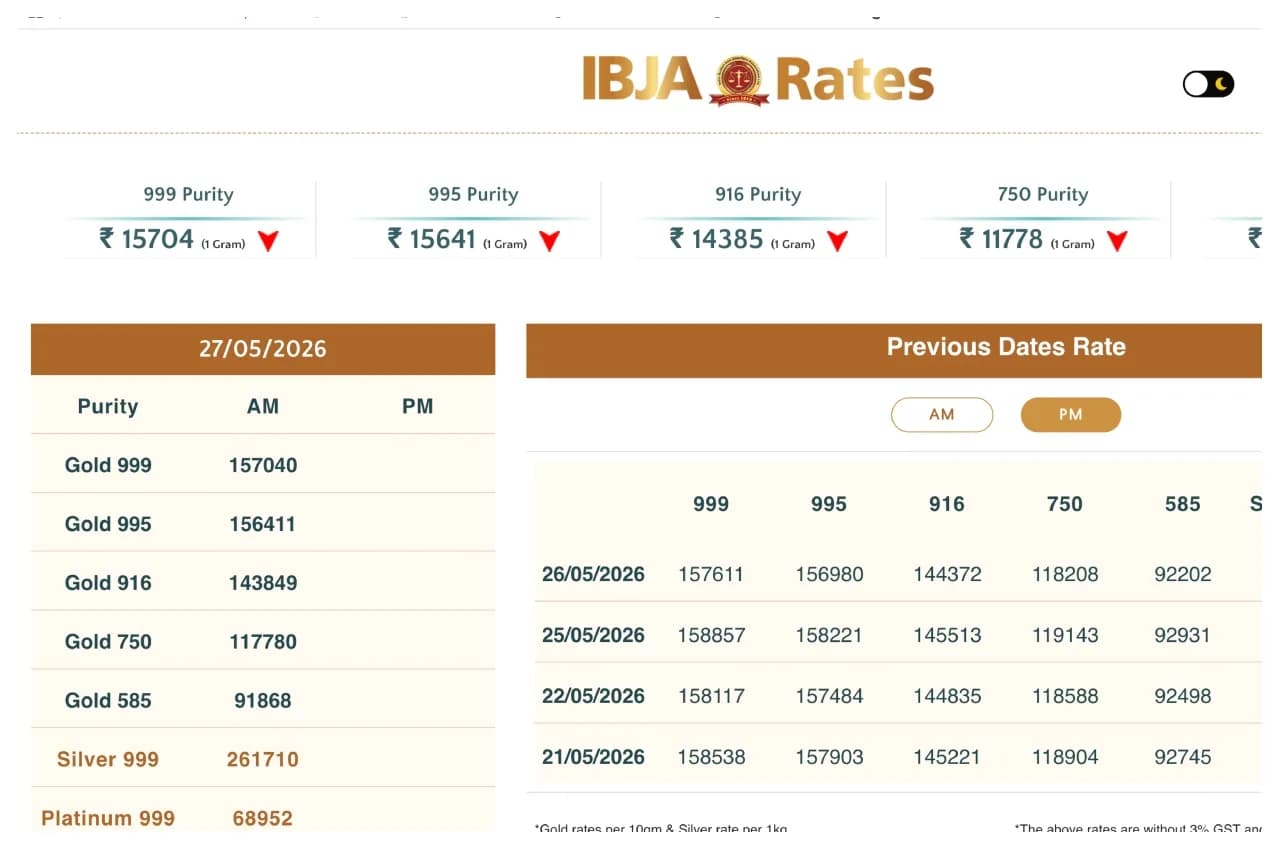Click the Previous Dates Rate heading
The width and height of the screenshot is (1280, 850).
[x=1006, y=347]
